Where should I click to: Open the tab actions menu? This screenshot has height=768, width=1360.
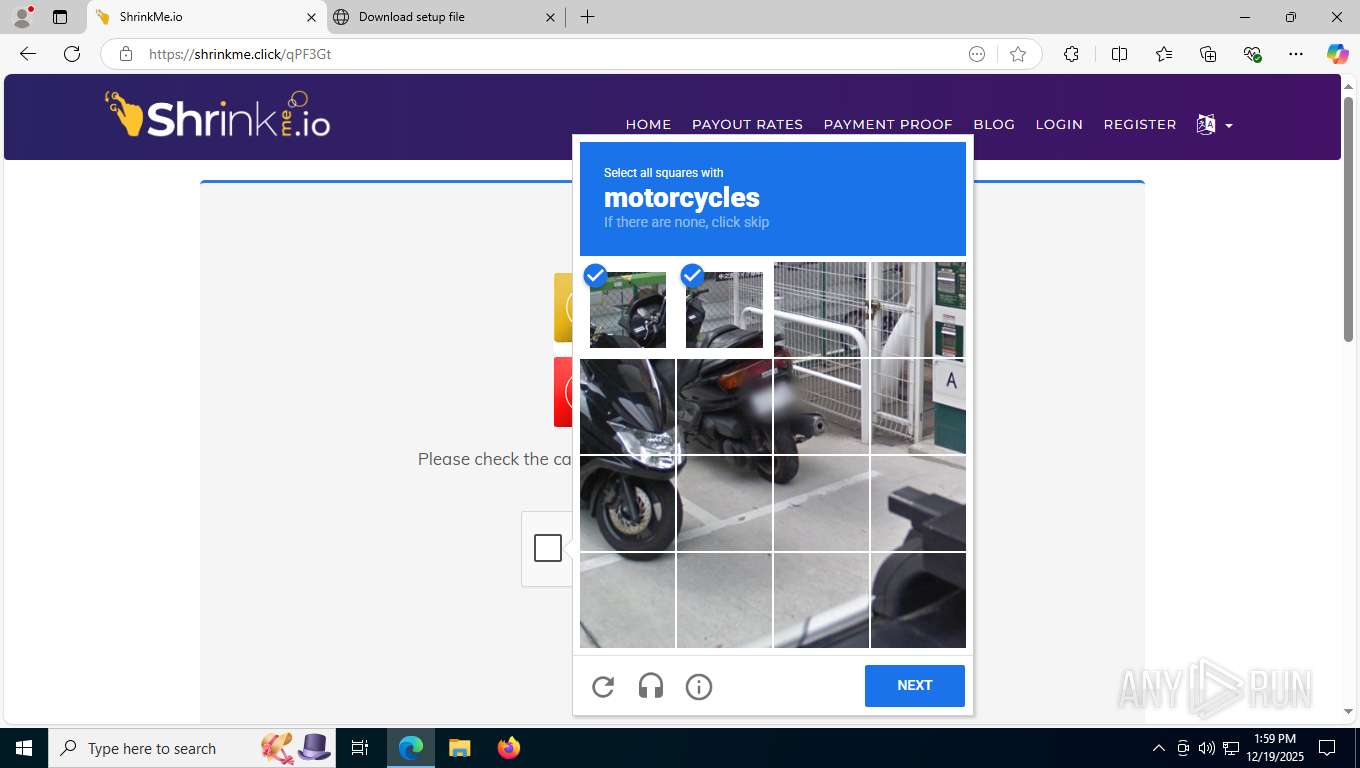[60, 17]
